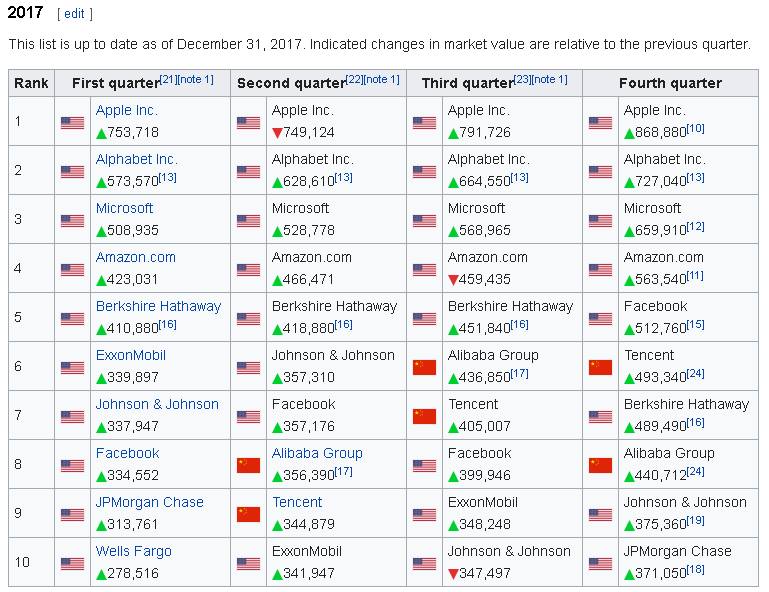Click China flag beside Tencent in Fourth quarter
Screen dimensions: 769x592
600,367
